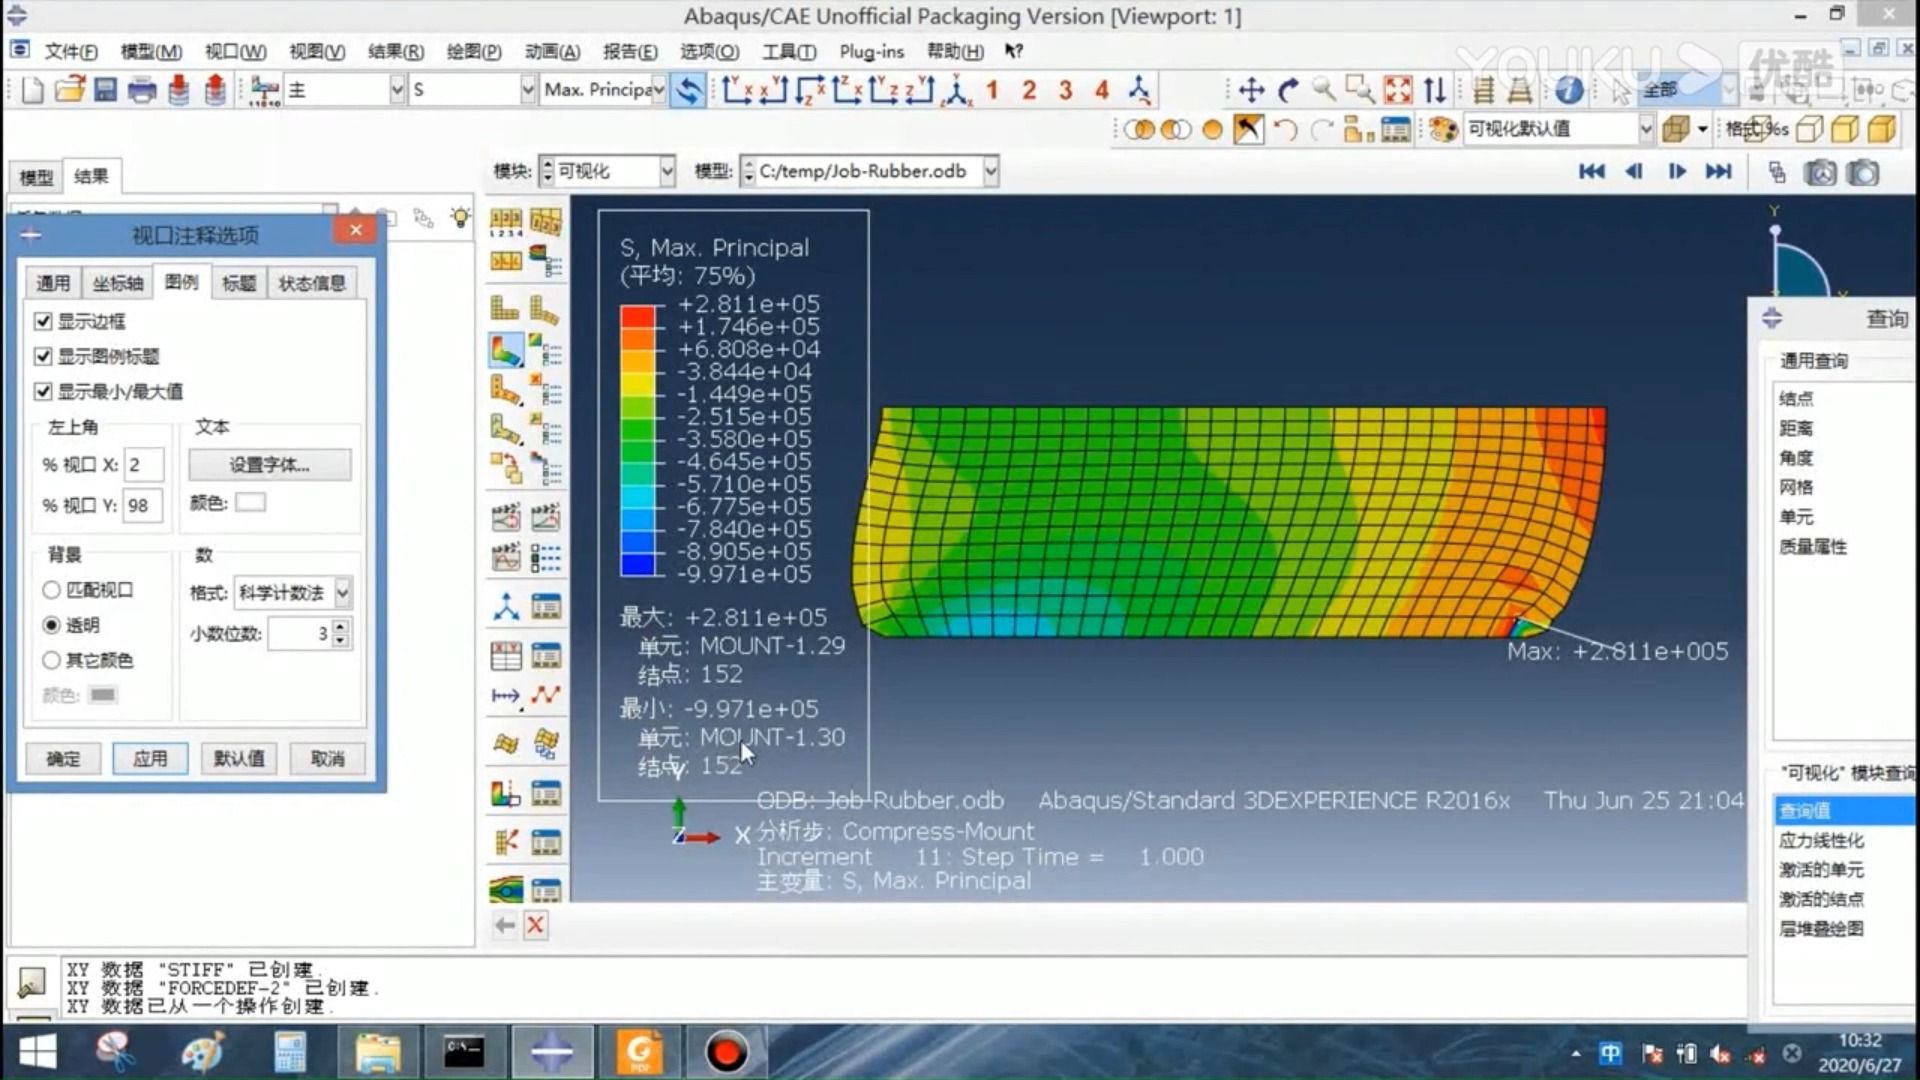This screenshot has height=1080, width=1920.
Task: Click the % 视口 X input field
Action: point(144,465)
